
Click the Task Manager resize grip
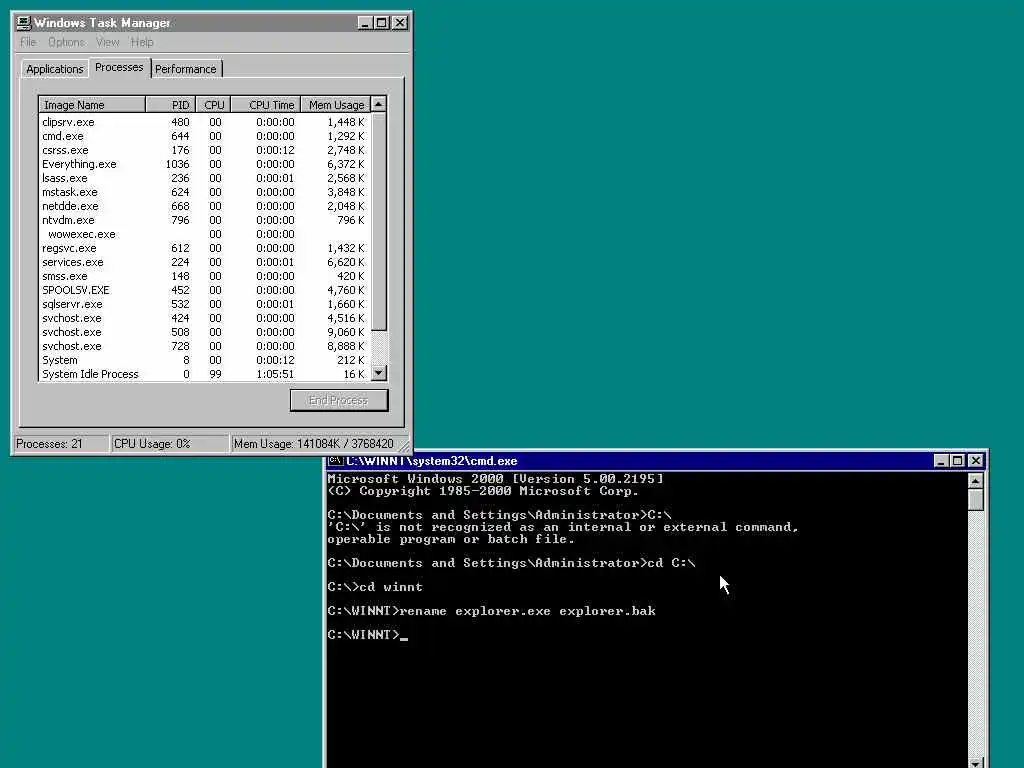[x=405, y=447]
